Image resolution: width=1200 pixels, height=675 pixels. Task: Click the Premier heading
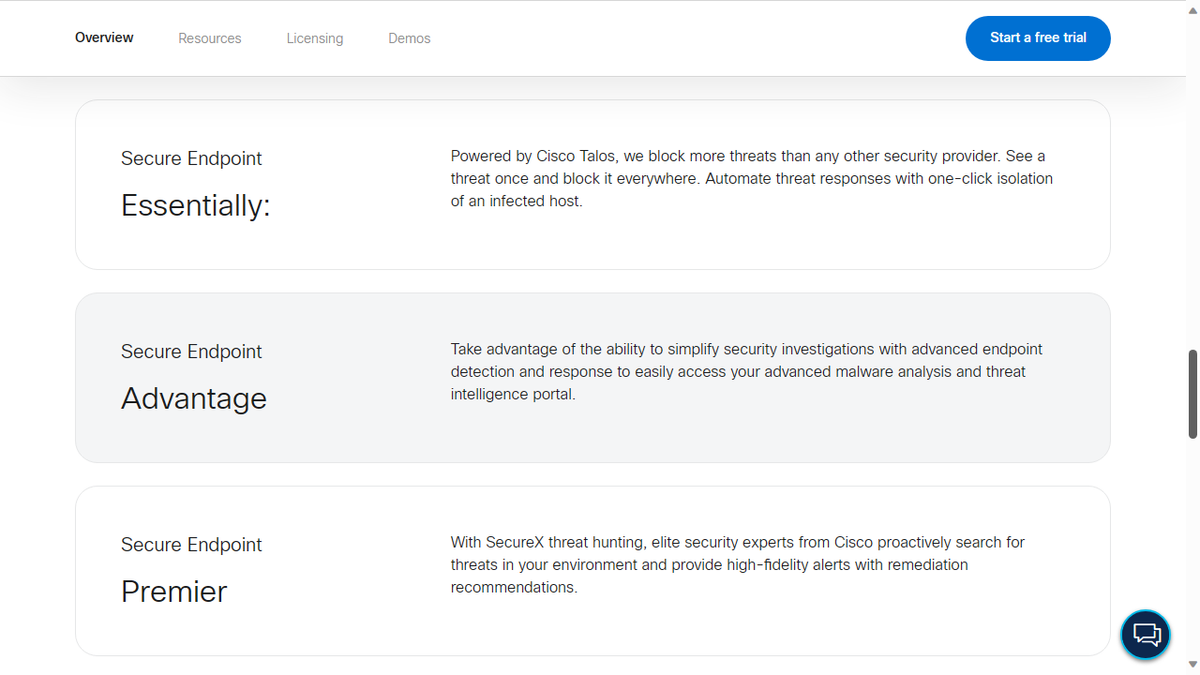coord(174,591)
